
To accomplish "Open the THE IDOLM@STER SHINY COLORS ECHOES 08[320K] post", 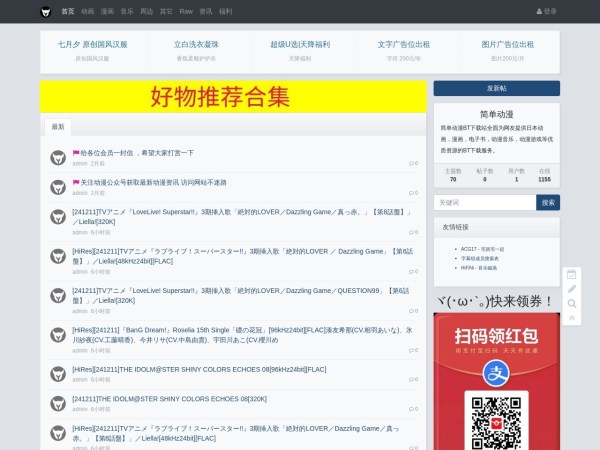I will pos(170,398).
